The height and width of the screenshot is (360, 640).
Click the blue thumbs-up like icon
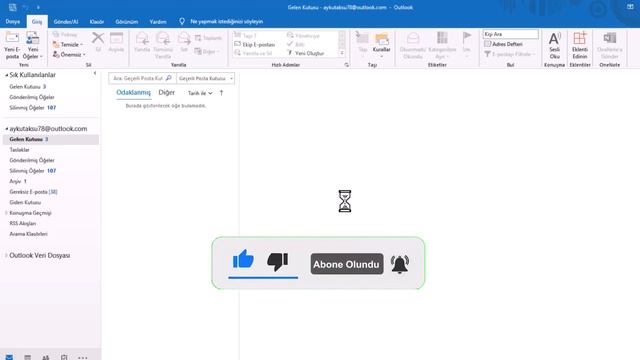tap(243, 259)
